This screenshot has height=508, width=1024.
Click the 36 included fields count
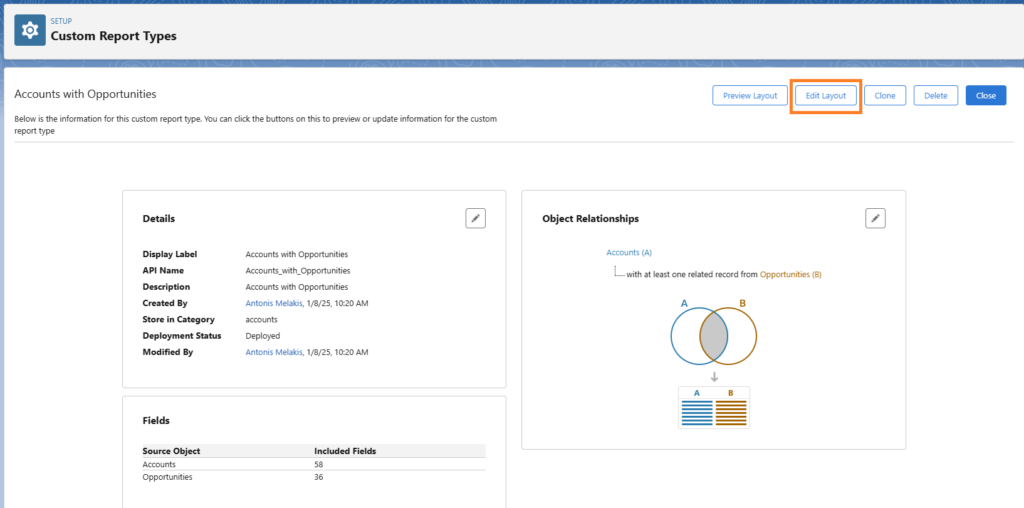point(319,477)
